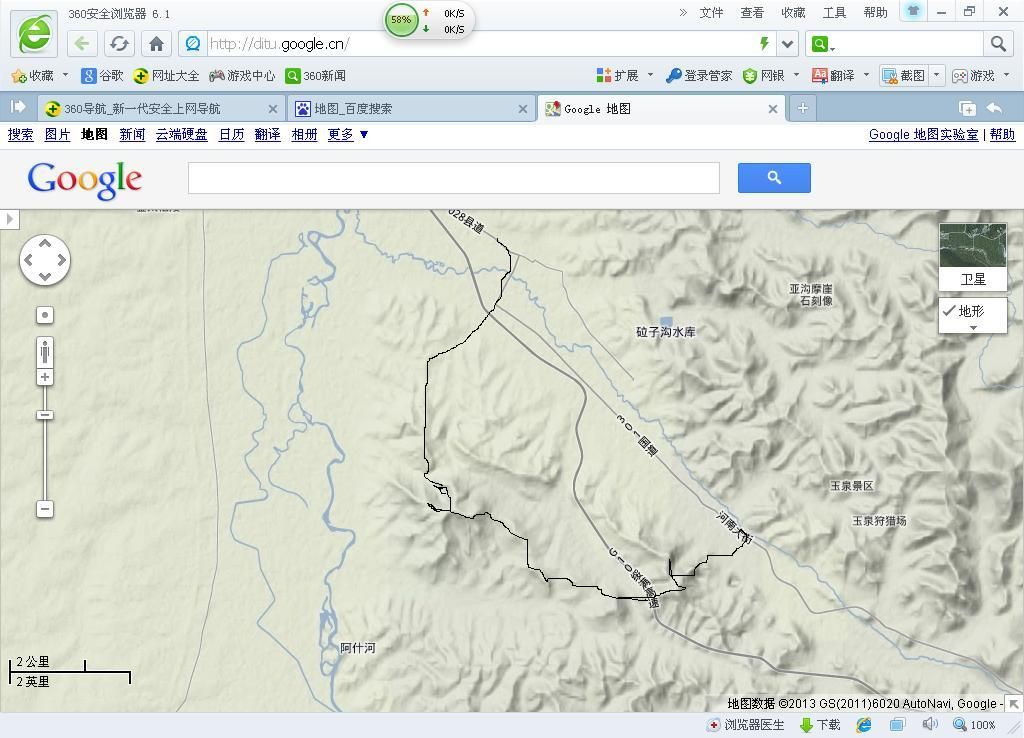The height and width of the screenshot is (738, 1024).
Task: Switch to satellite (卫星) map view
Action: (972, 256)
